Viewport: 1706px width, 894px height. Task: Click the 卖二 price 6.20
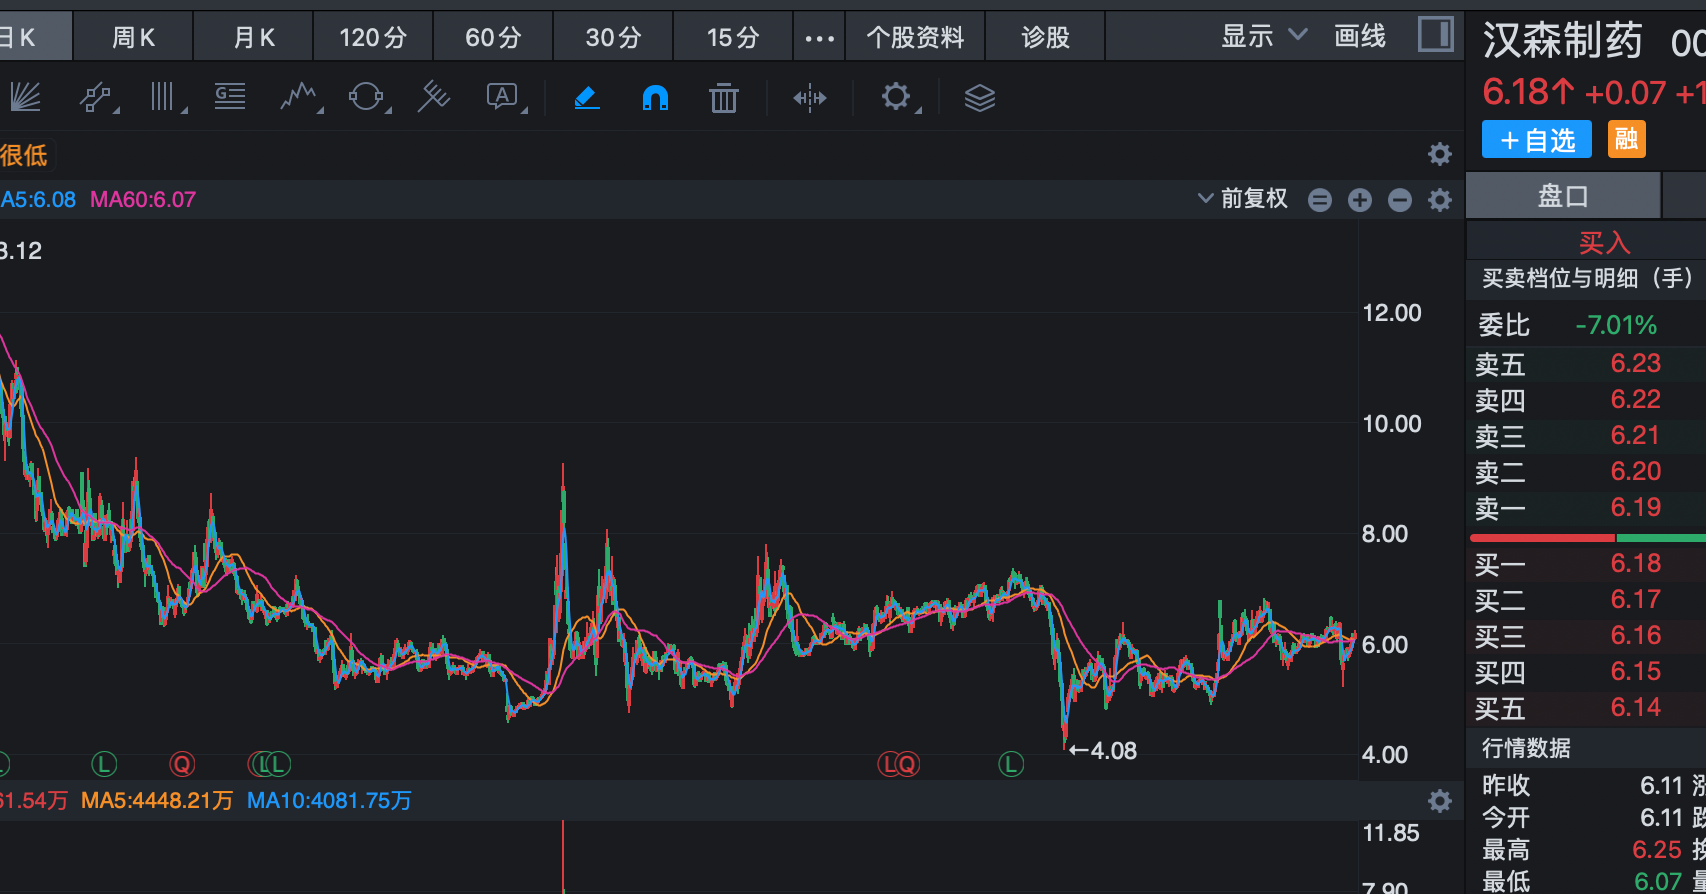1635,471
